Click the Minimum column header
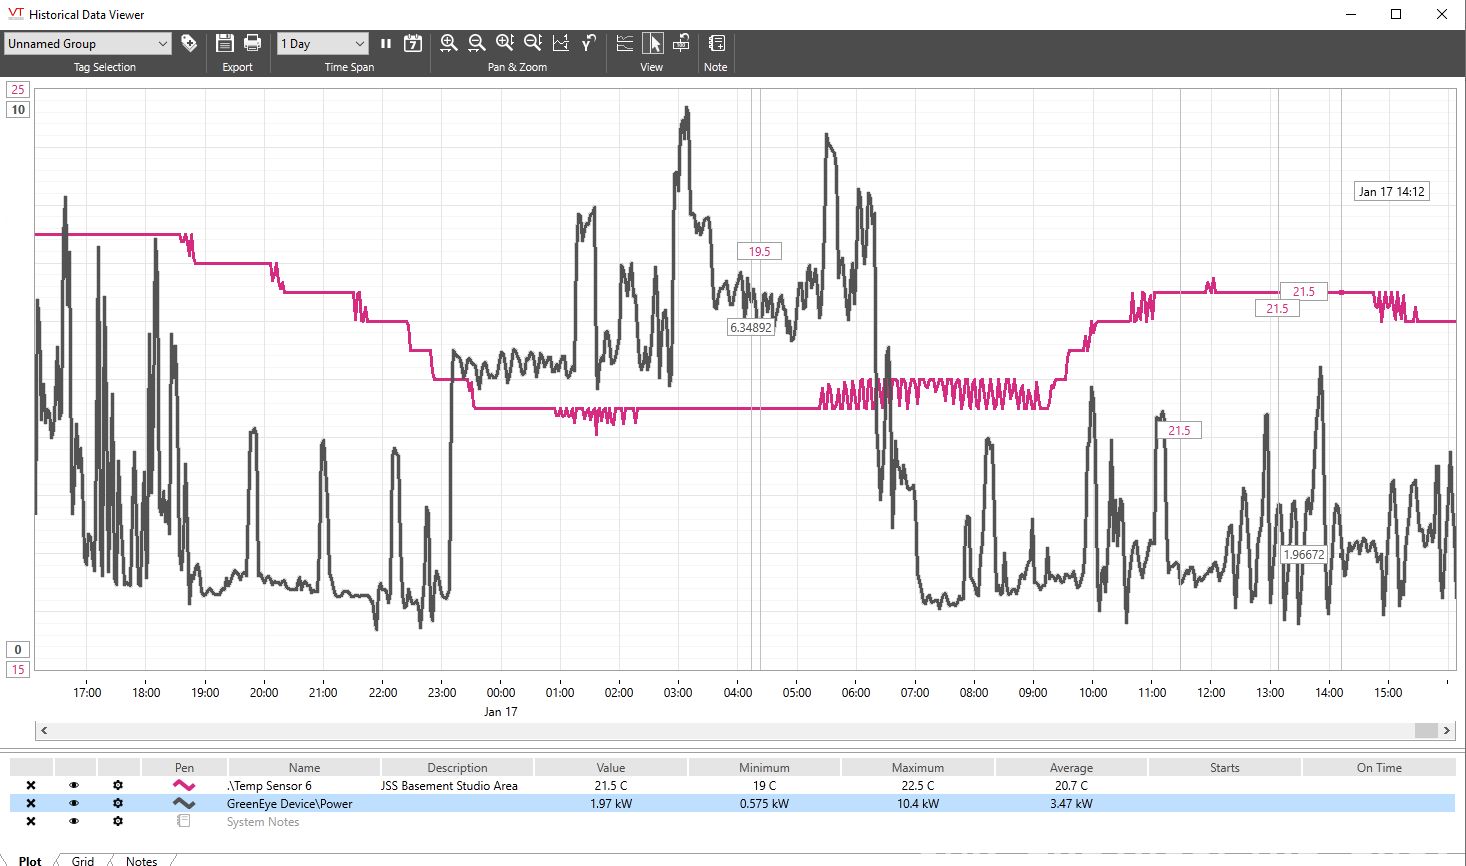This screenshot has width=1466, height=866. point(764,768)
